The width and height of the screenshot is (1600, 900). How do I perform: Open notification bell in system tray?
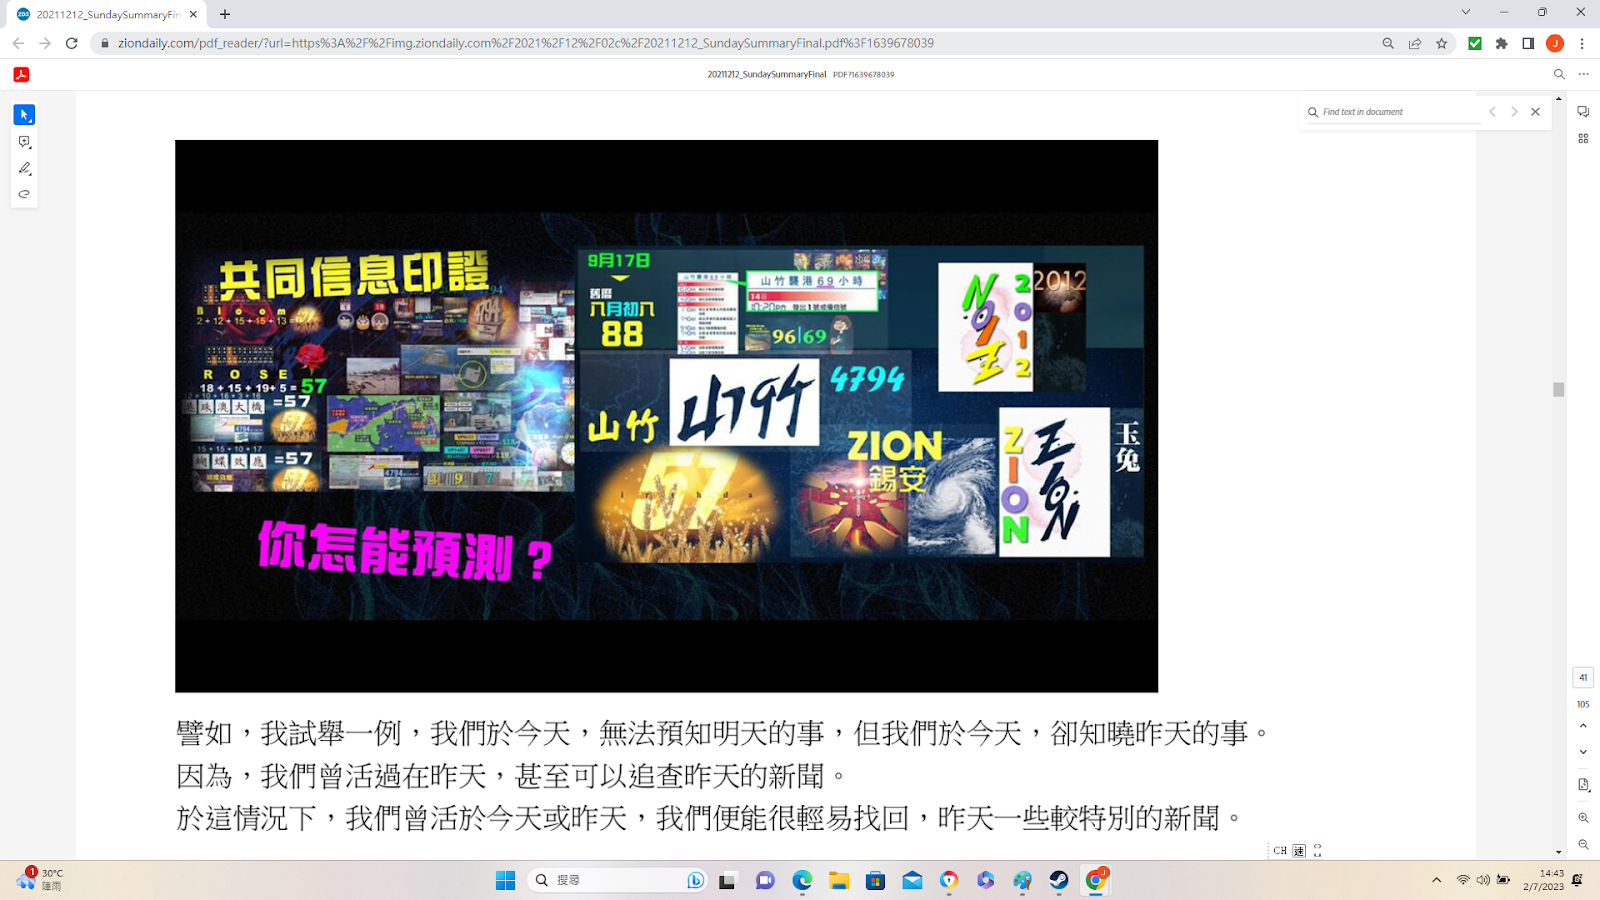pos(1578,880)
